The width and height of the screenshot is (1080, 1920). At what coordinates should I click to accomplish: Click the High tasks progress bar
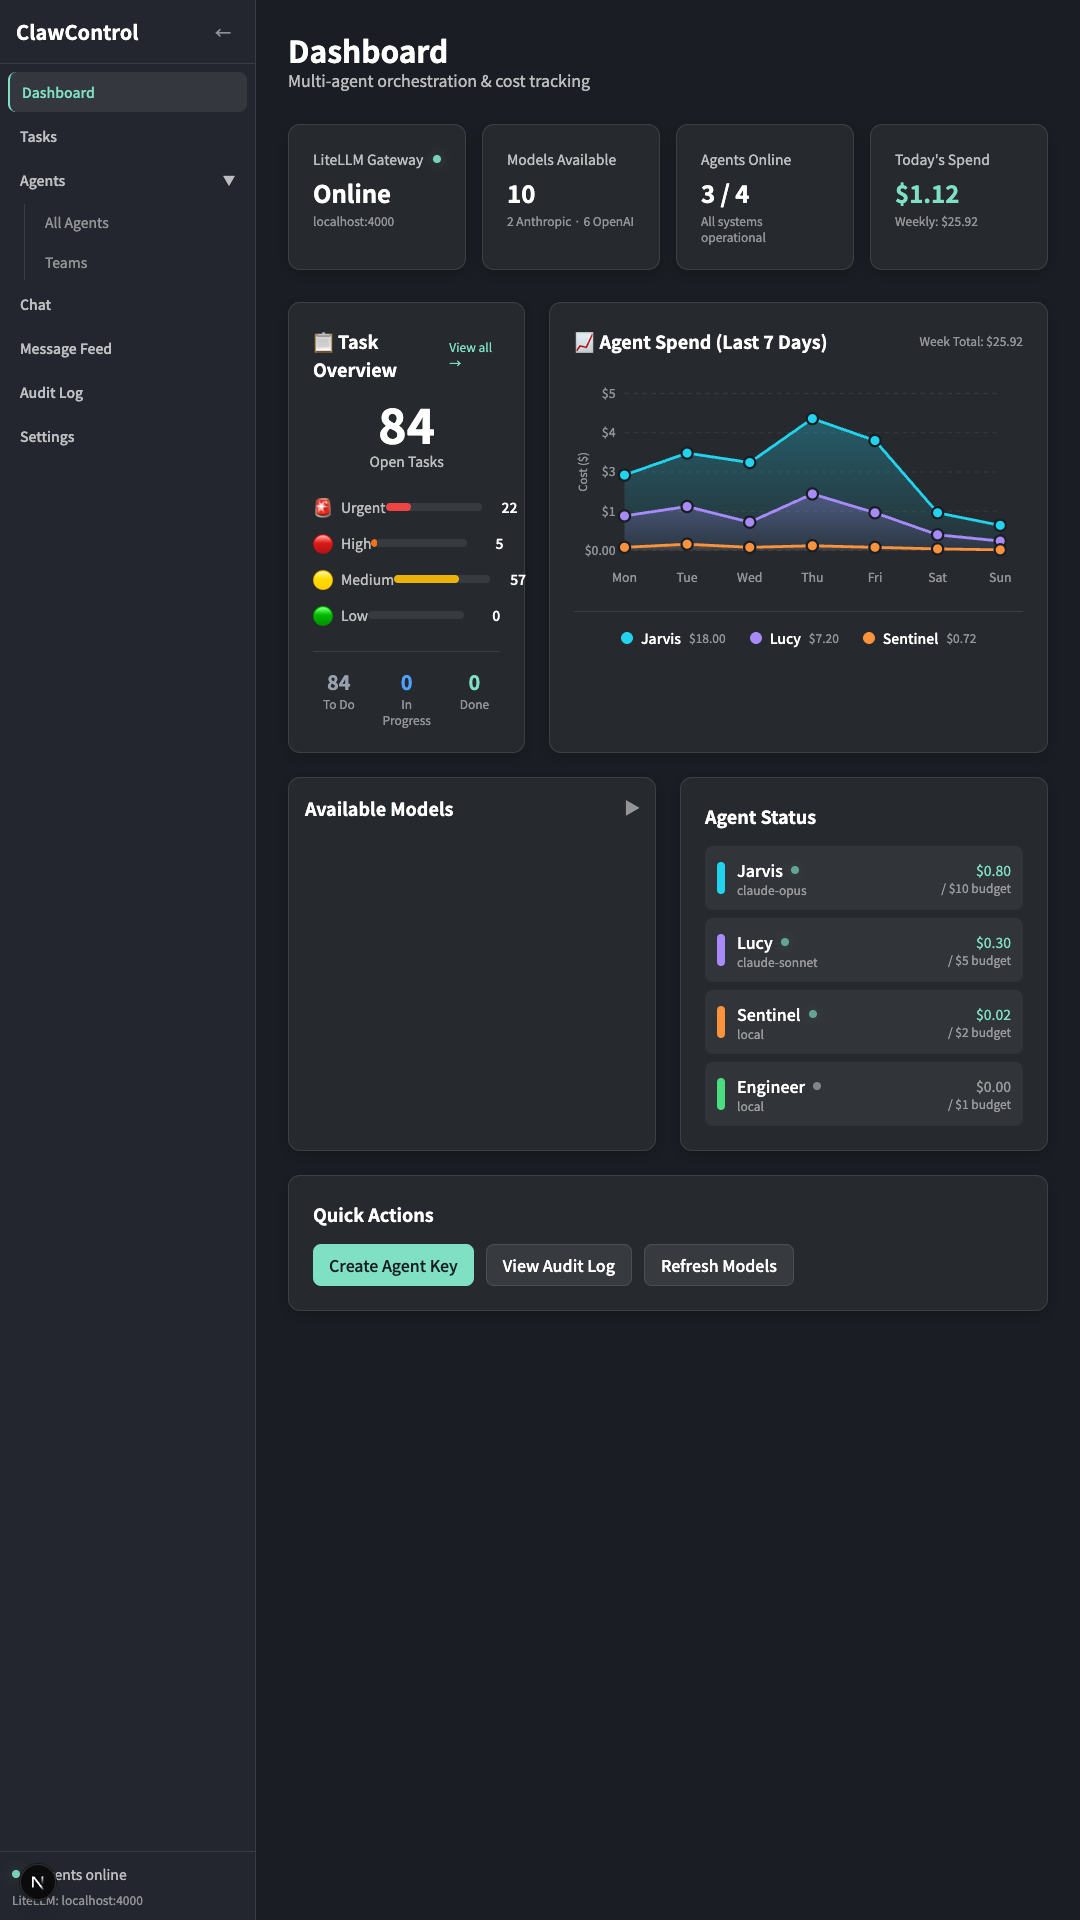[419, 543]
